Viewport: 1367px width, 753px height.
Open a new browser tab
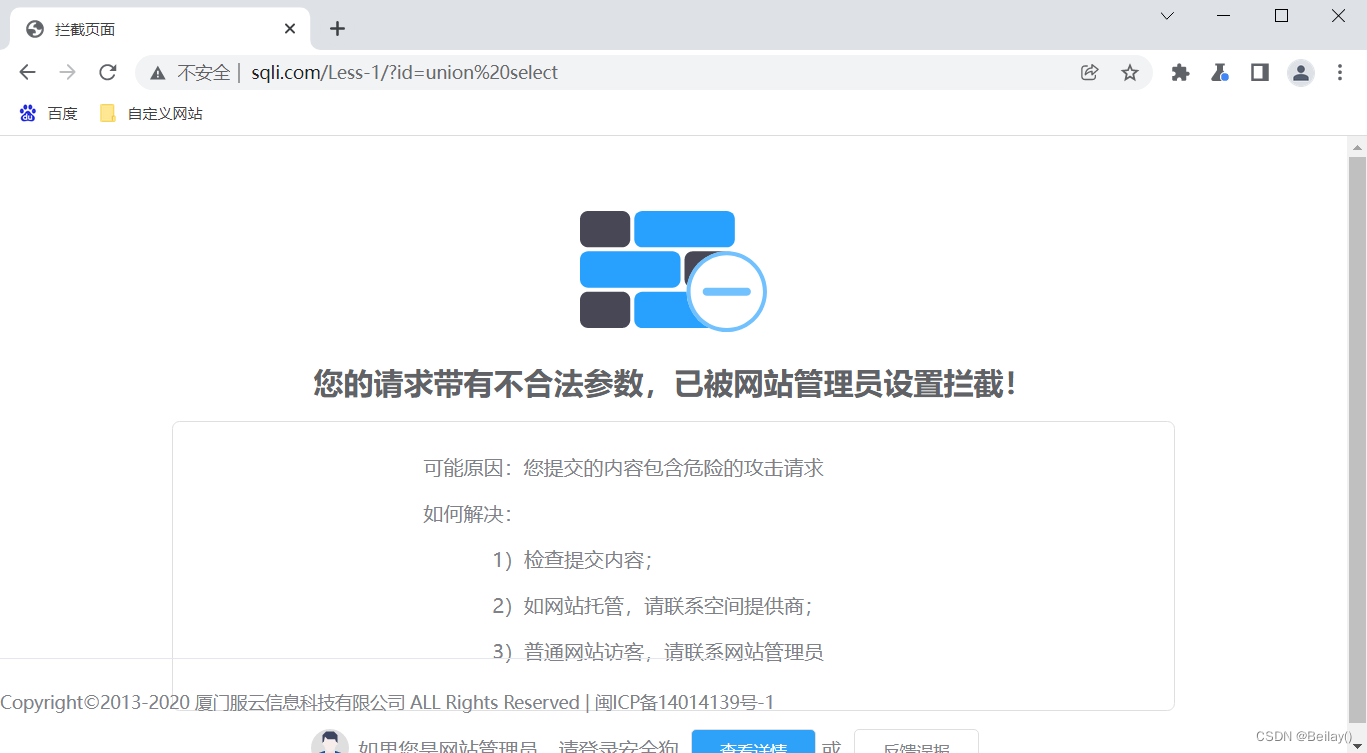[x=336, y=28]
